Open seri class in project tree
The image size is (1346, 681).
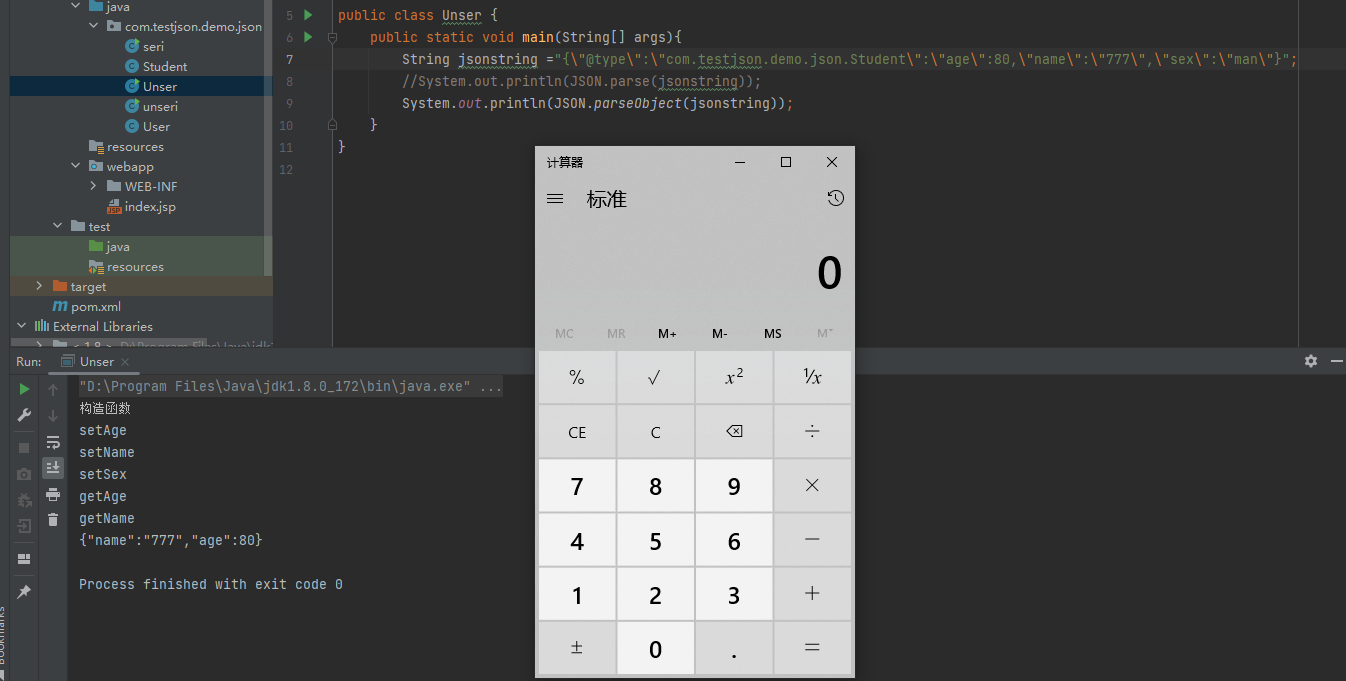pos(153,46)
